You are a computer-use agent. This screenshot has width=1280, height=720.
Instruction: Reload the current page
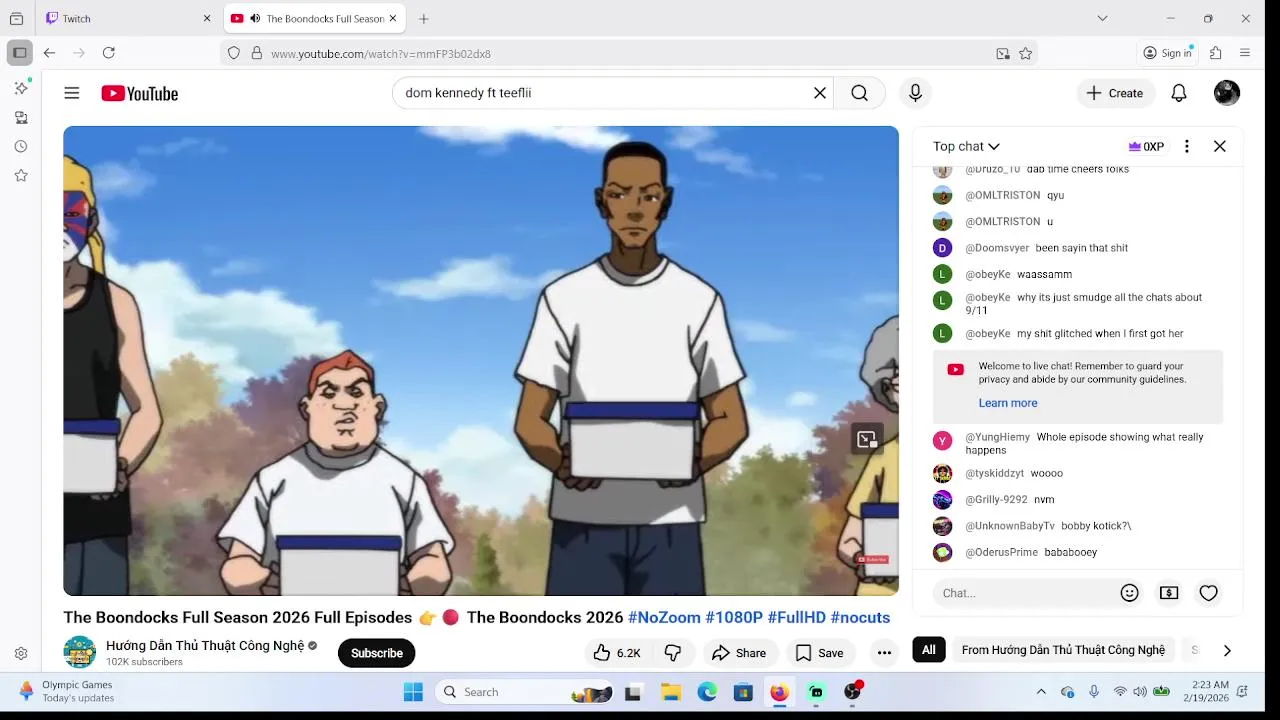pyautogui.click(x=109, y=53)
